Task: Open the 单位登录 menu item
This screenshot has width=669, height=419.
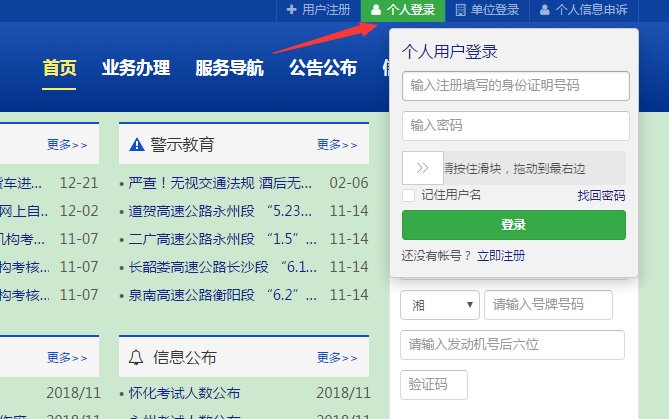Action: (x=487, y=10)
